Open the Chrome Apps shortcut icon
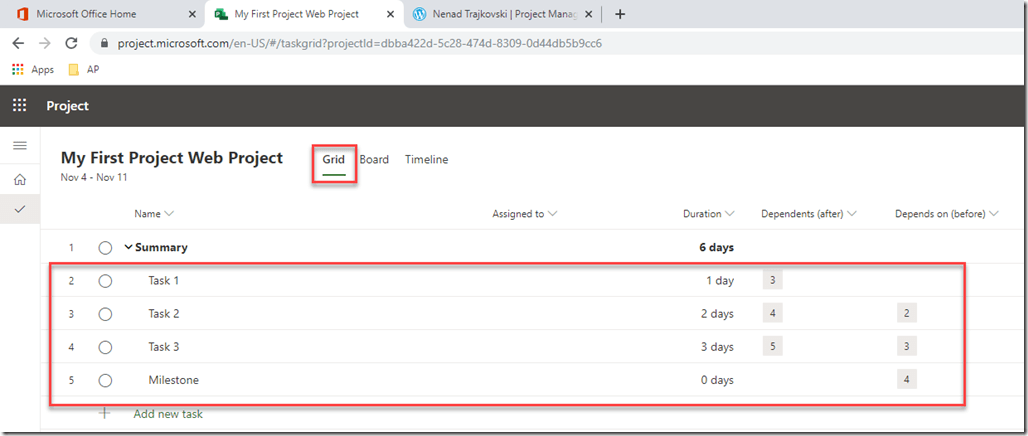This screenshot has width=1028, height=436. [x=18, y=70]
